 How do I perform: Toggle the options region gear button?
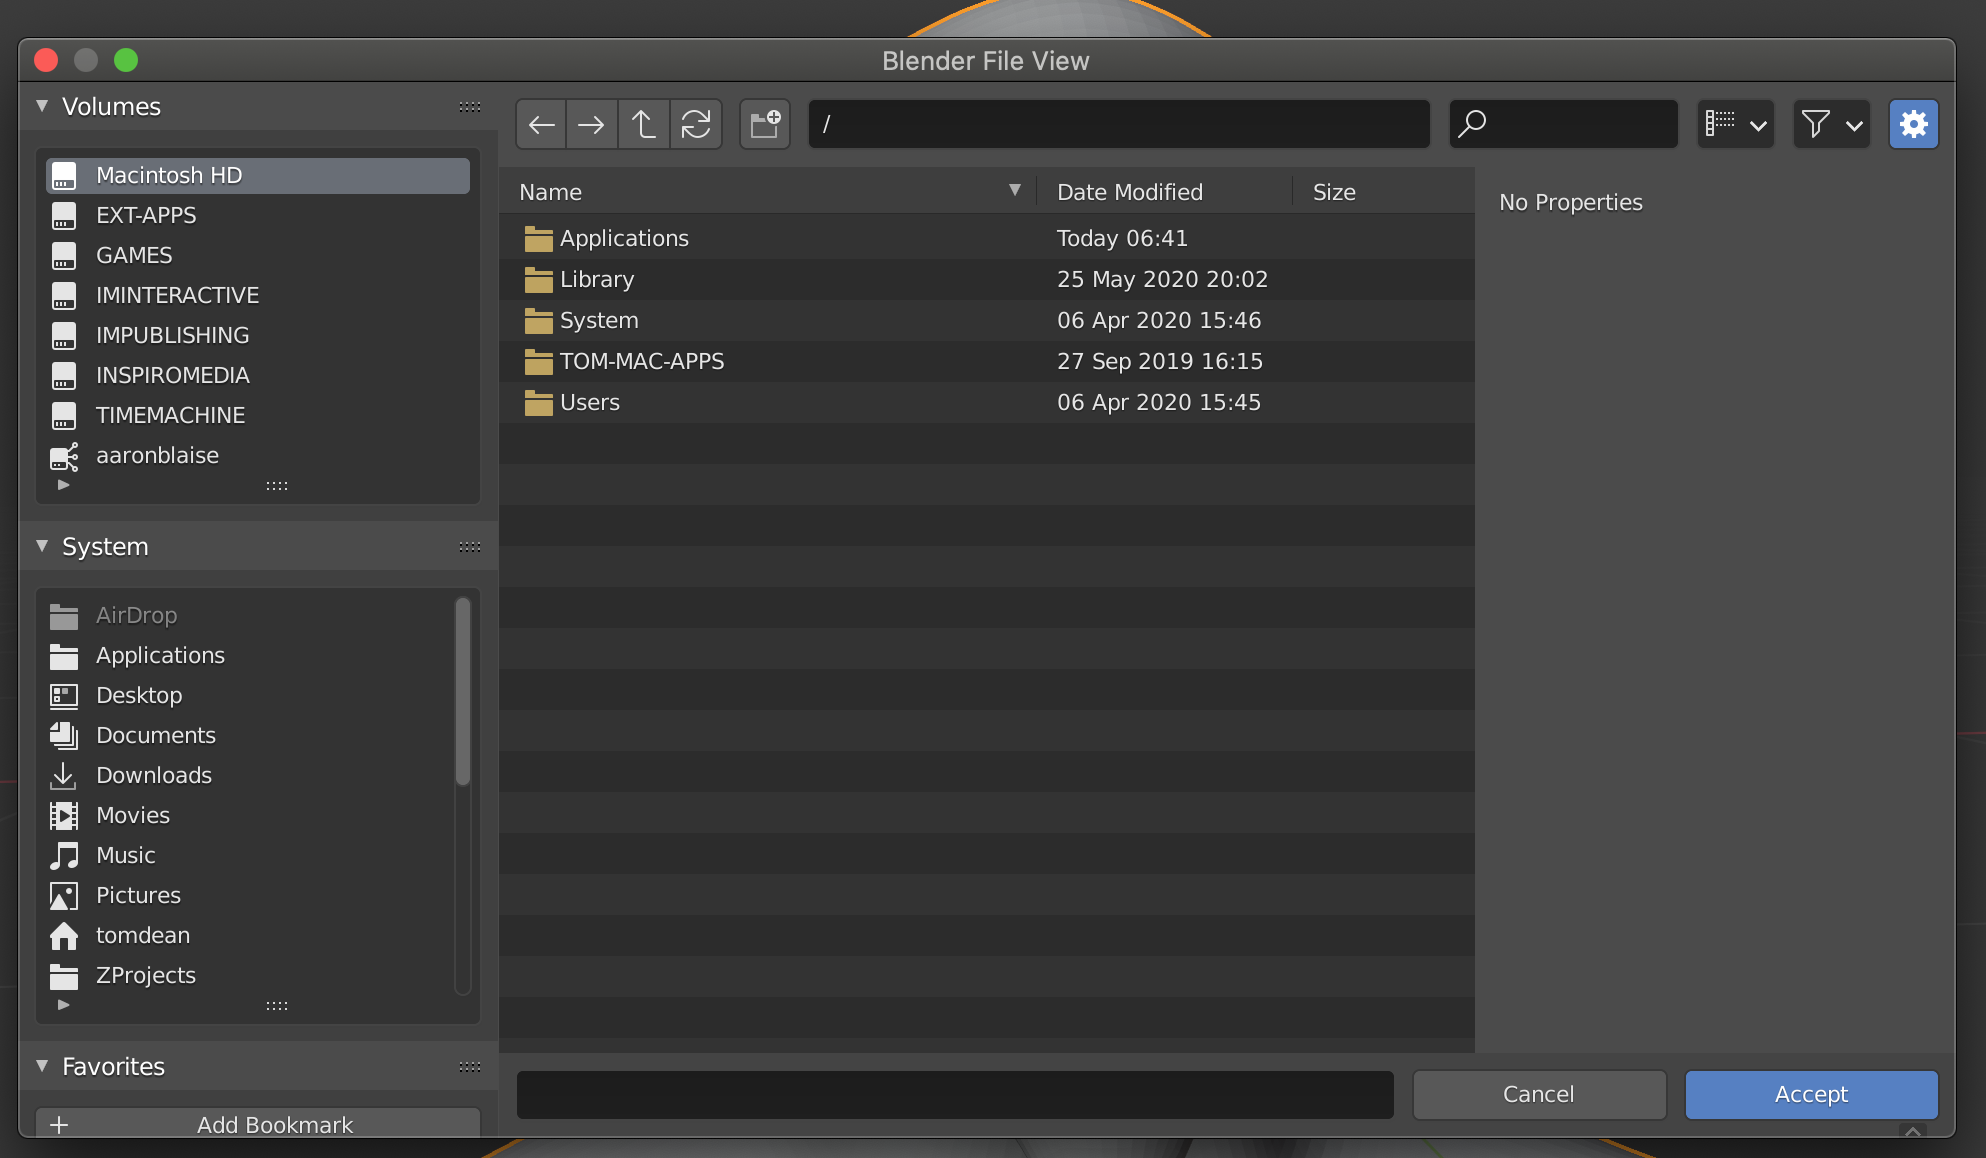1913,124
